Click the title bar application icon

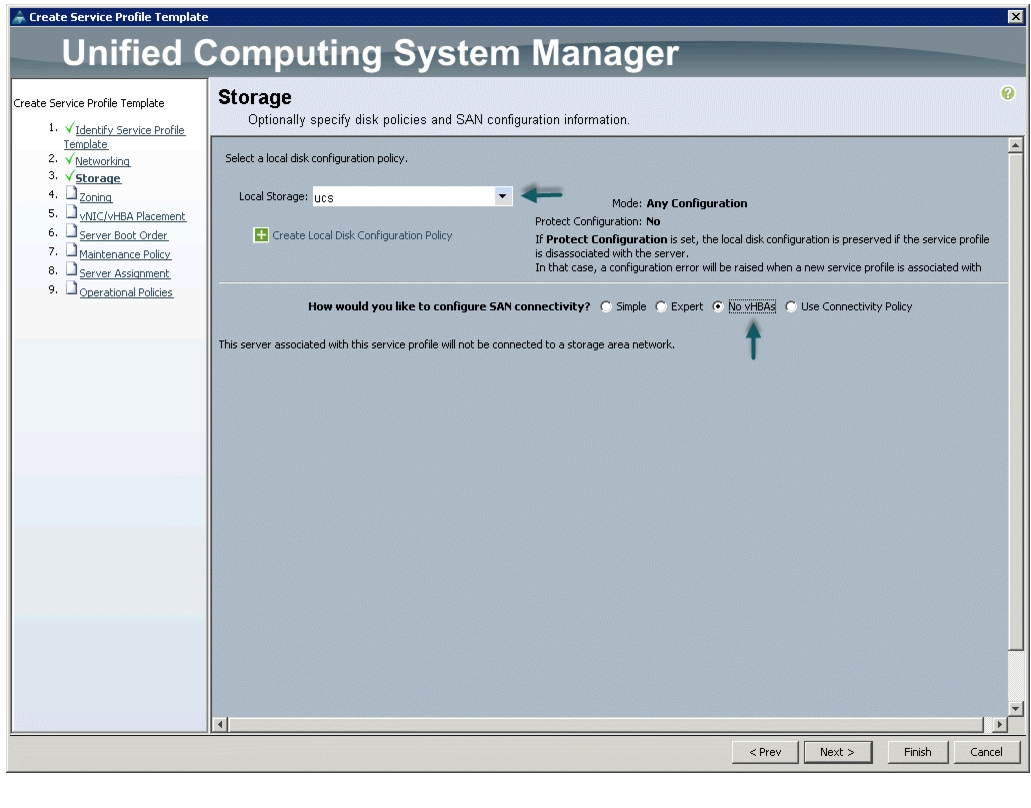coord(19,17)
